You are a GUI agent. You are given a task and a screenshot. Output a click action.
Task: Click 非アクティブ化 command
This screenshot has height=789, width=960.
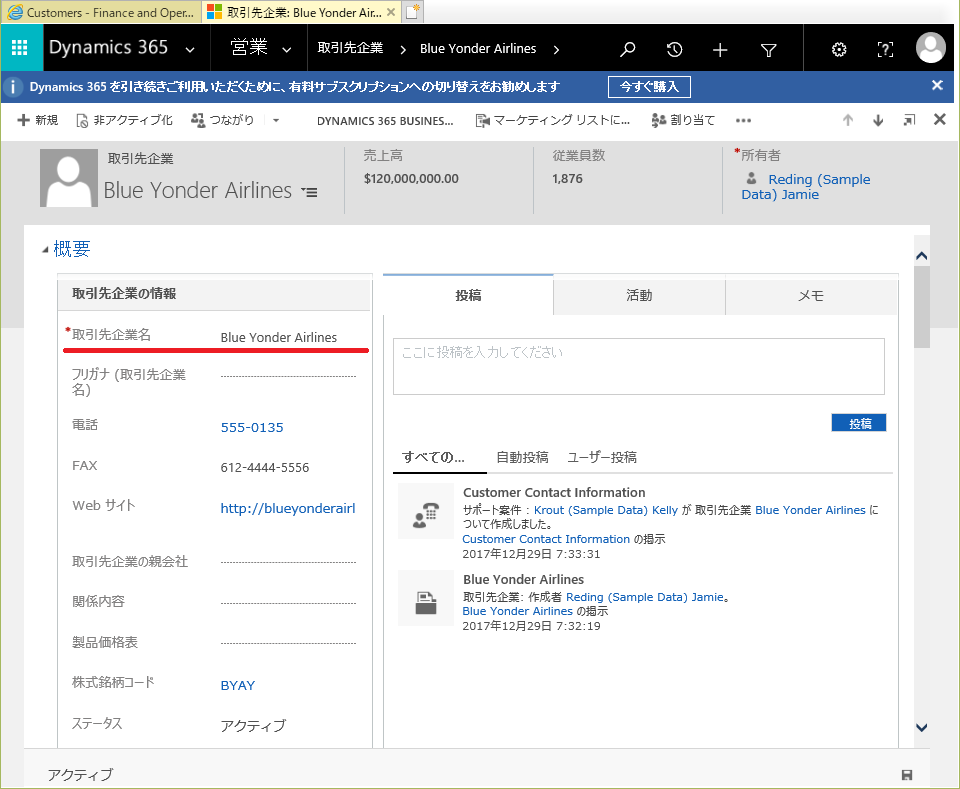[124, 120]
